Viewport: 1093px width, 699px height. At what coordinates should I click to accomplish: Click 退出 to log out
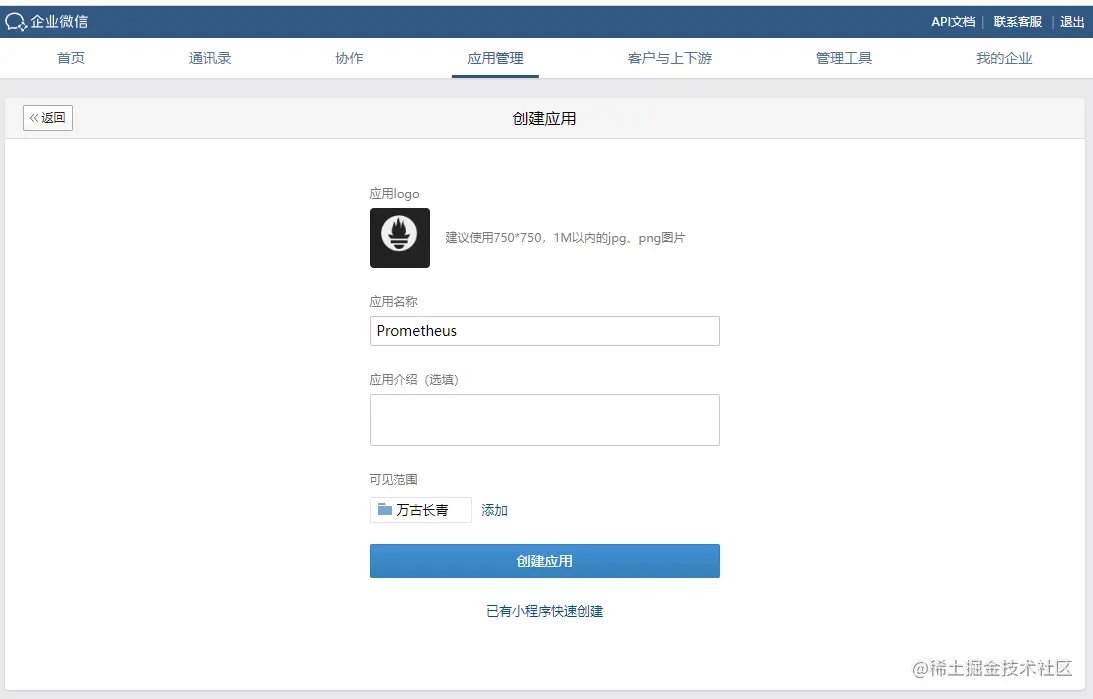pos(1072,22)
